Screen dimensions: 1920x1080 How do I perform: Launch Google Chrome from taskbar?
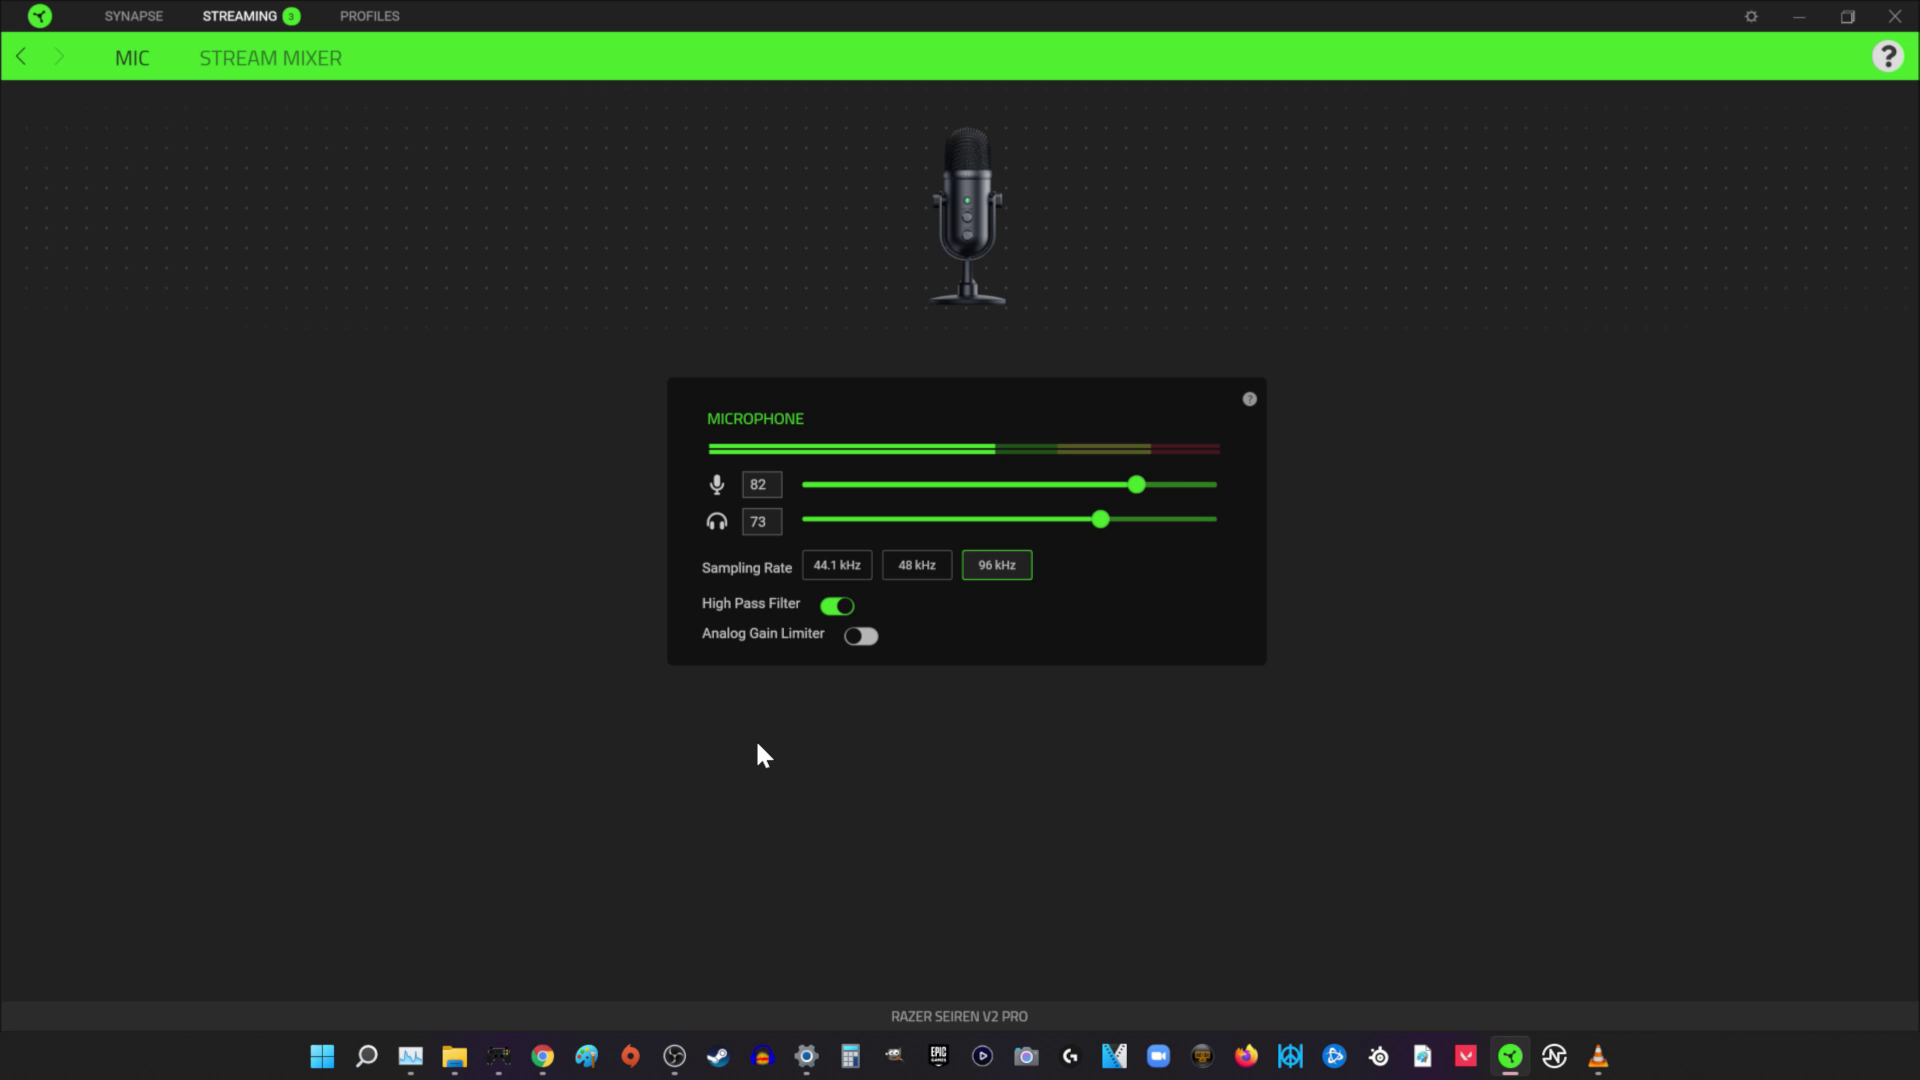tap(542, 1056)
